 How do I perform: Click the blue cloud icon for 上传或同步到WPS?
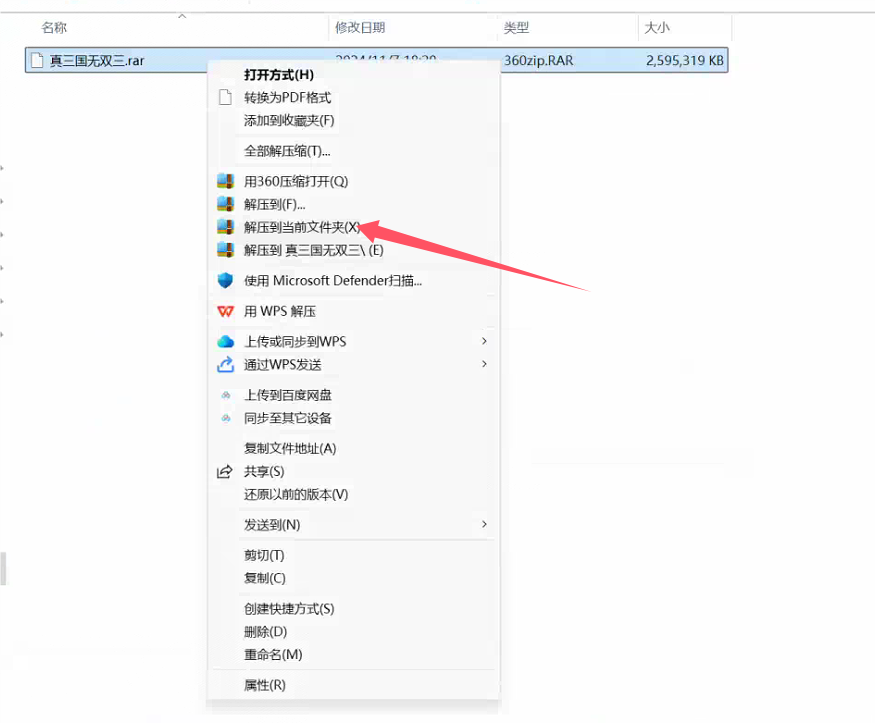point(225,341)
